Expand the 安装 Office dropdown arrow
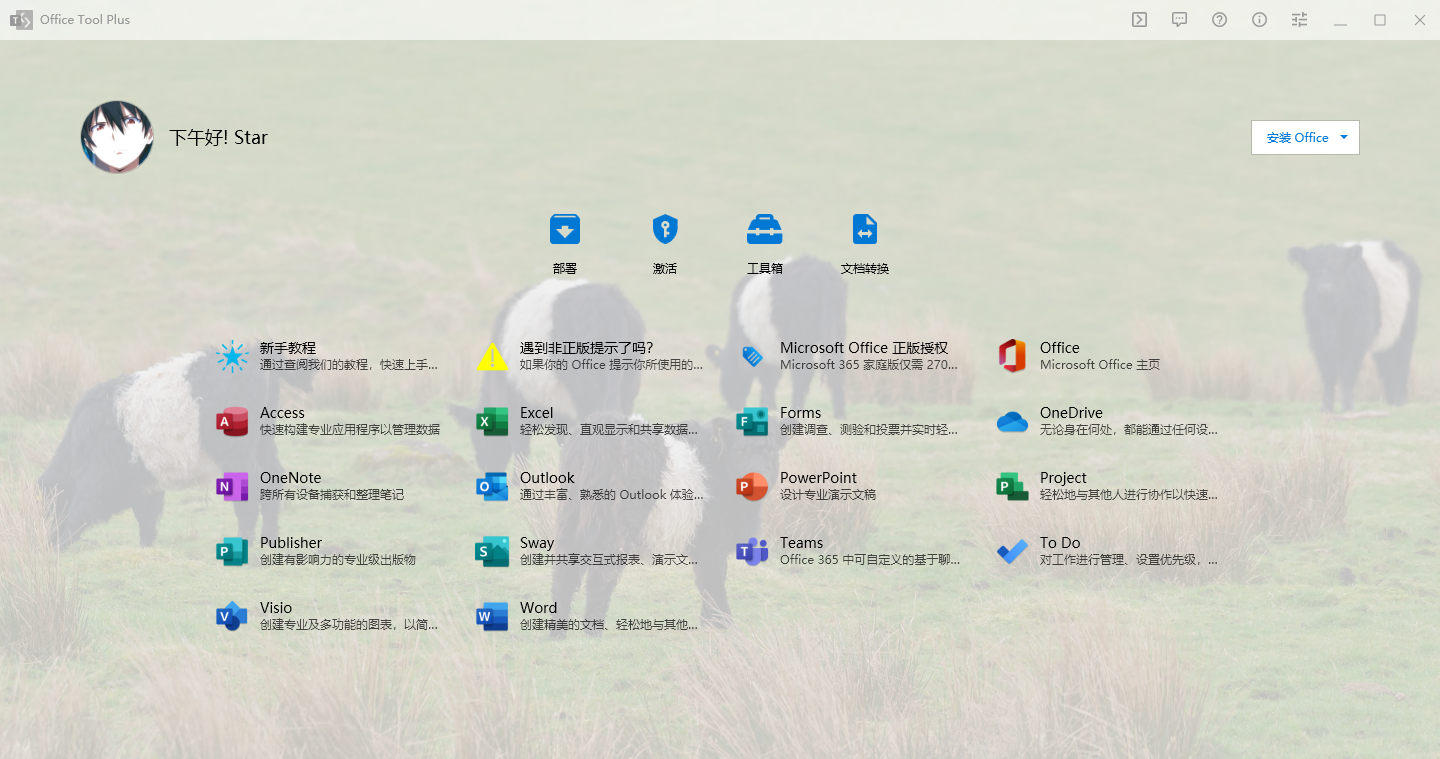1440x759 pixels. pos(1344,138)
